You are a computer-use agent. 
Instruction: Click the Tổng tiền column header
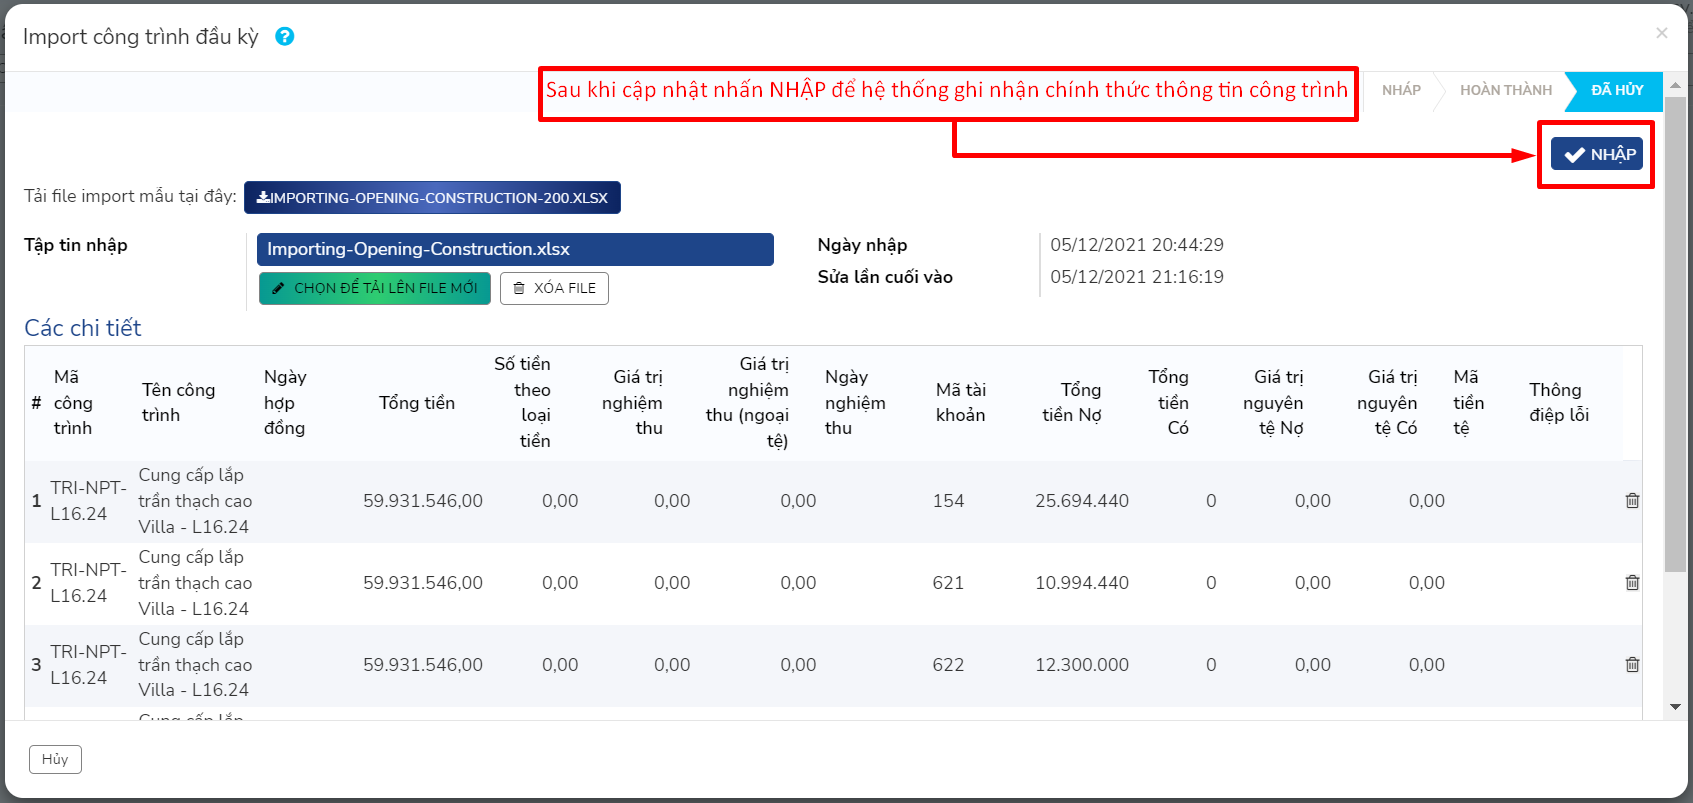pyautogui.click(x=417, y=403)
